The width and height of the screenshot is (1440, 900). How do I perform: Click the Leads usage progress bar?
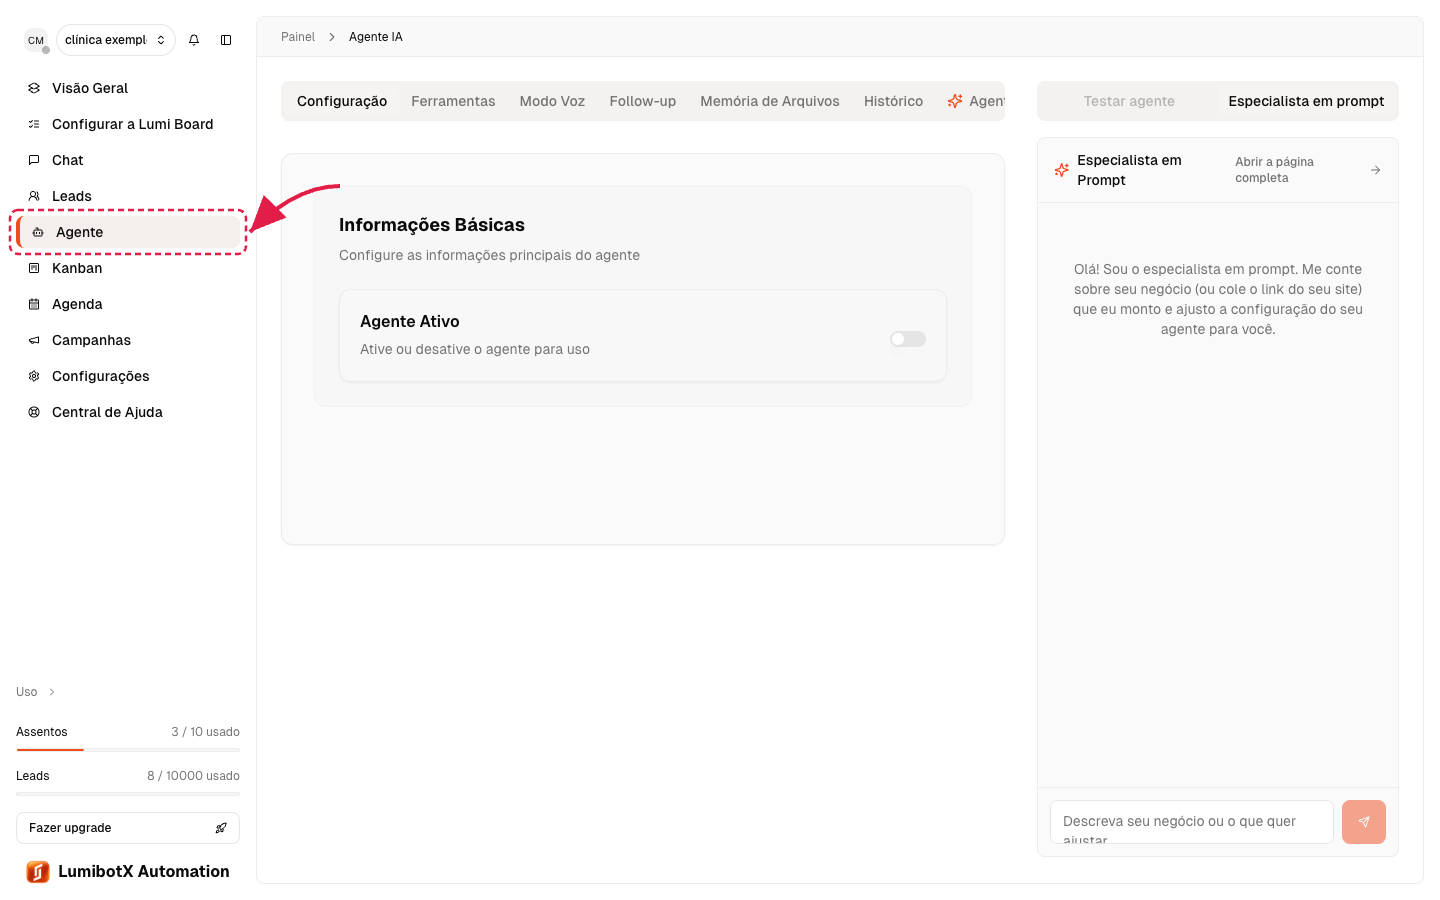click(128, 793)
